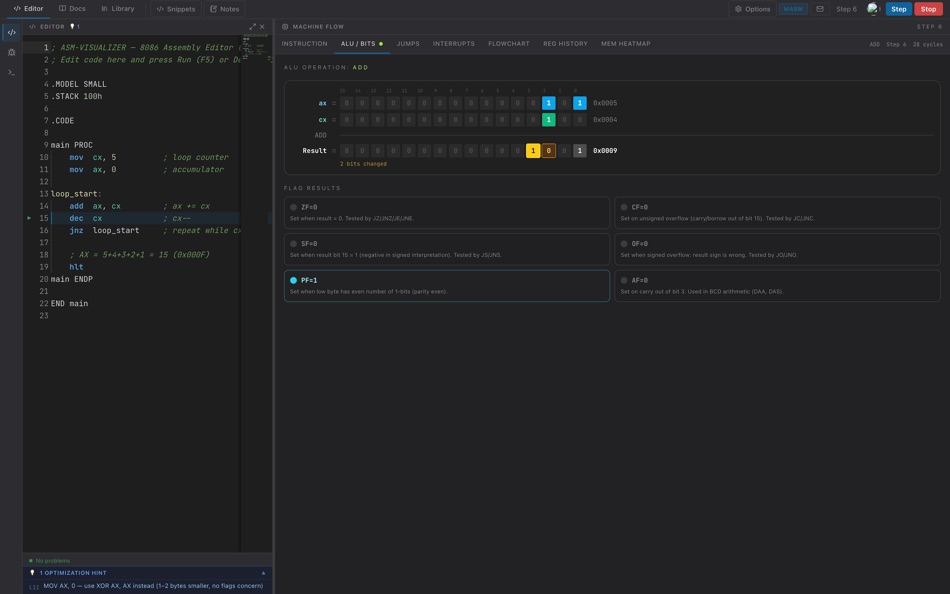Click the '2 bits changed' note
Image resolution: width=950 pixels, height=594 pixels.
pyautogui.click(x=363, y=164)
